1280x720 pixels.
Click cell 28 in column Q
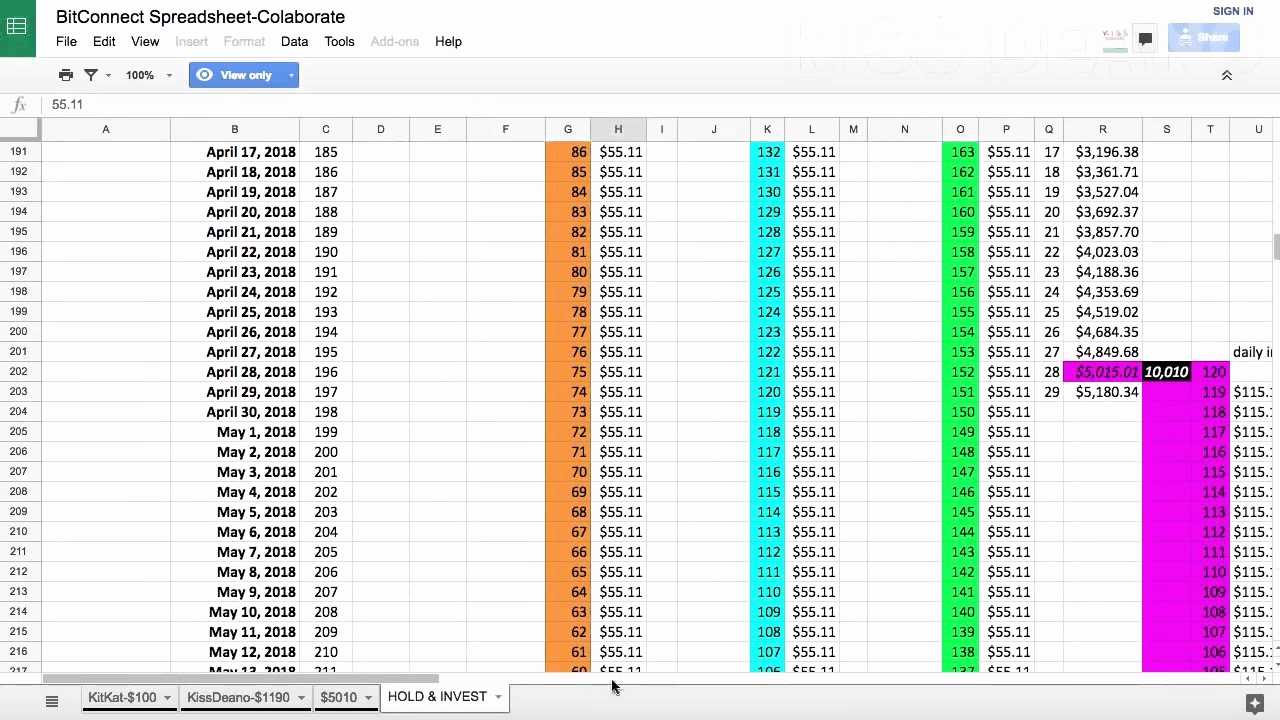[1049, 372]
